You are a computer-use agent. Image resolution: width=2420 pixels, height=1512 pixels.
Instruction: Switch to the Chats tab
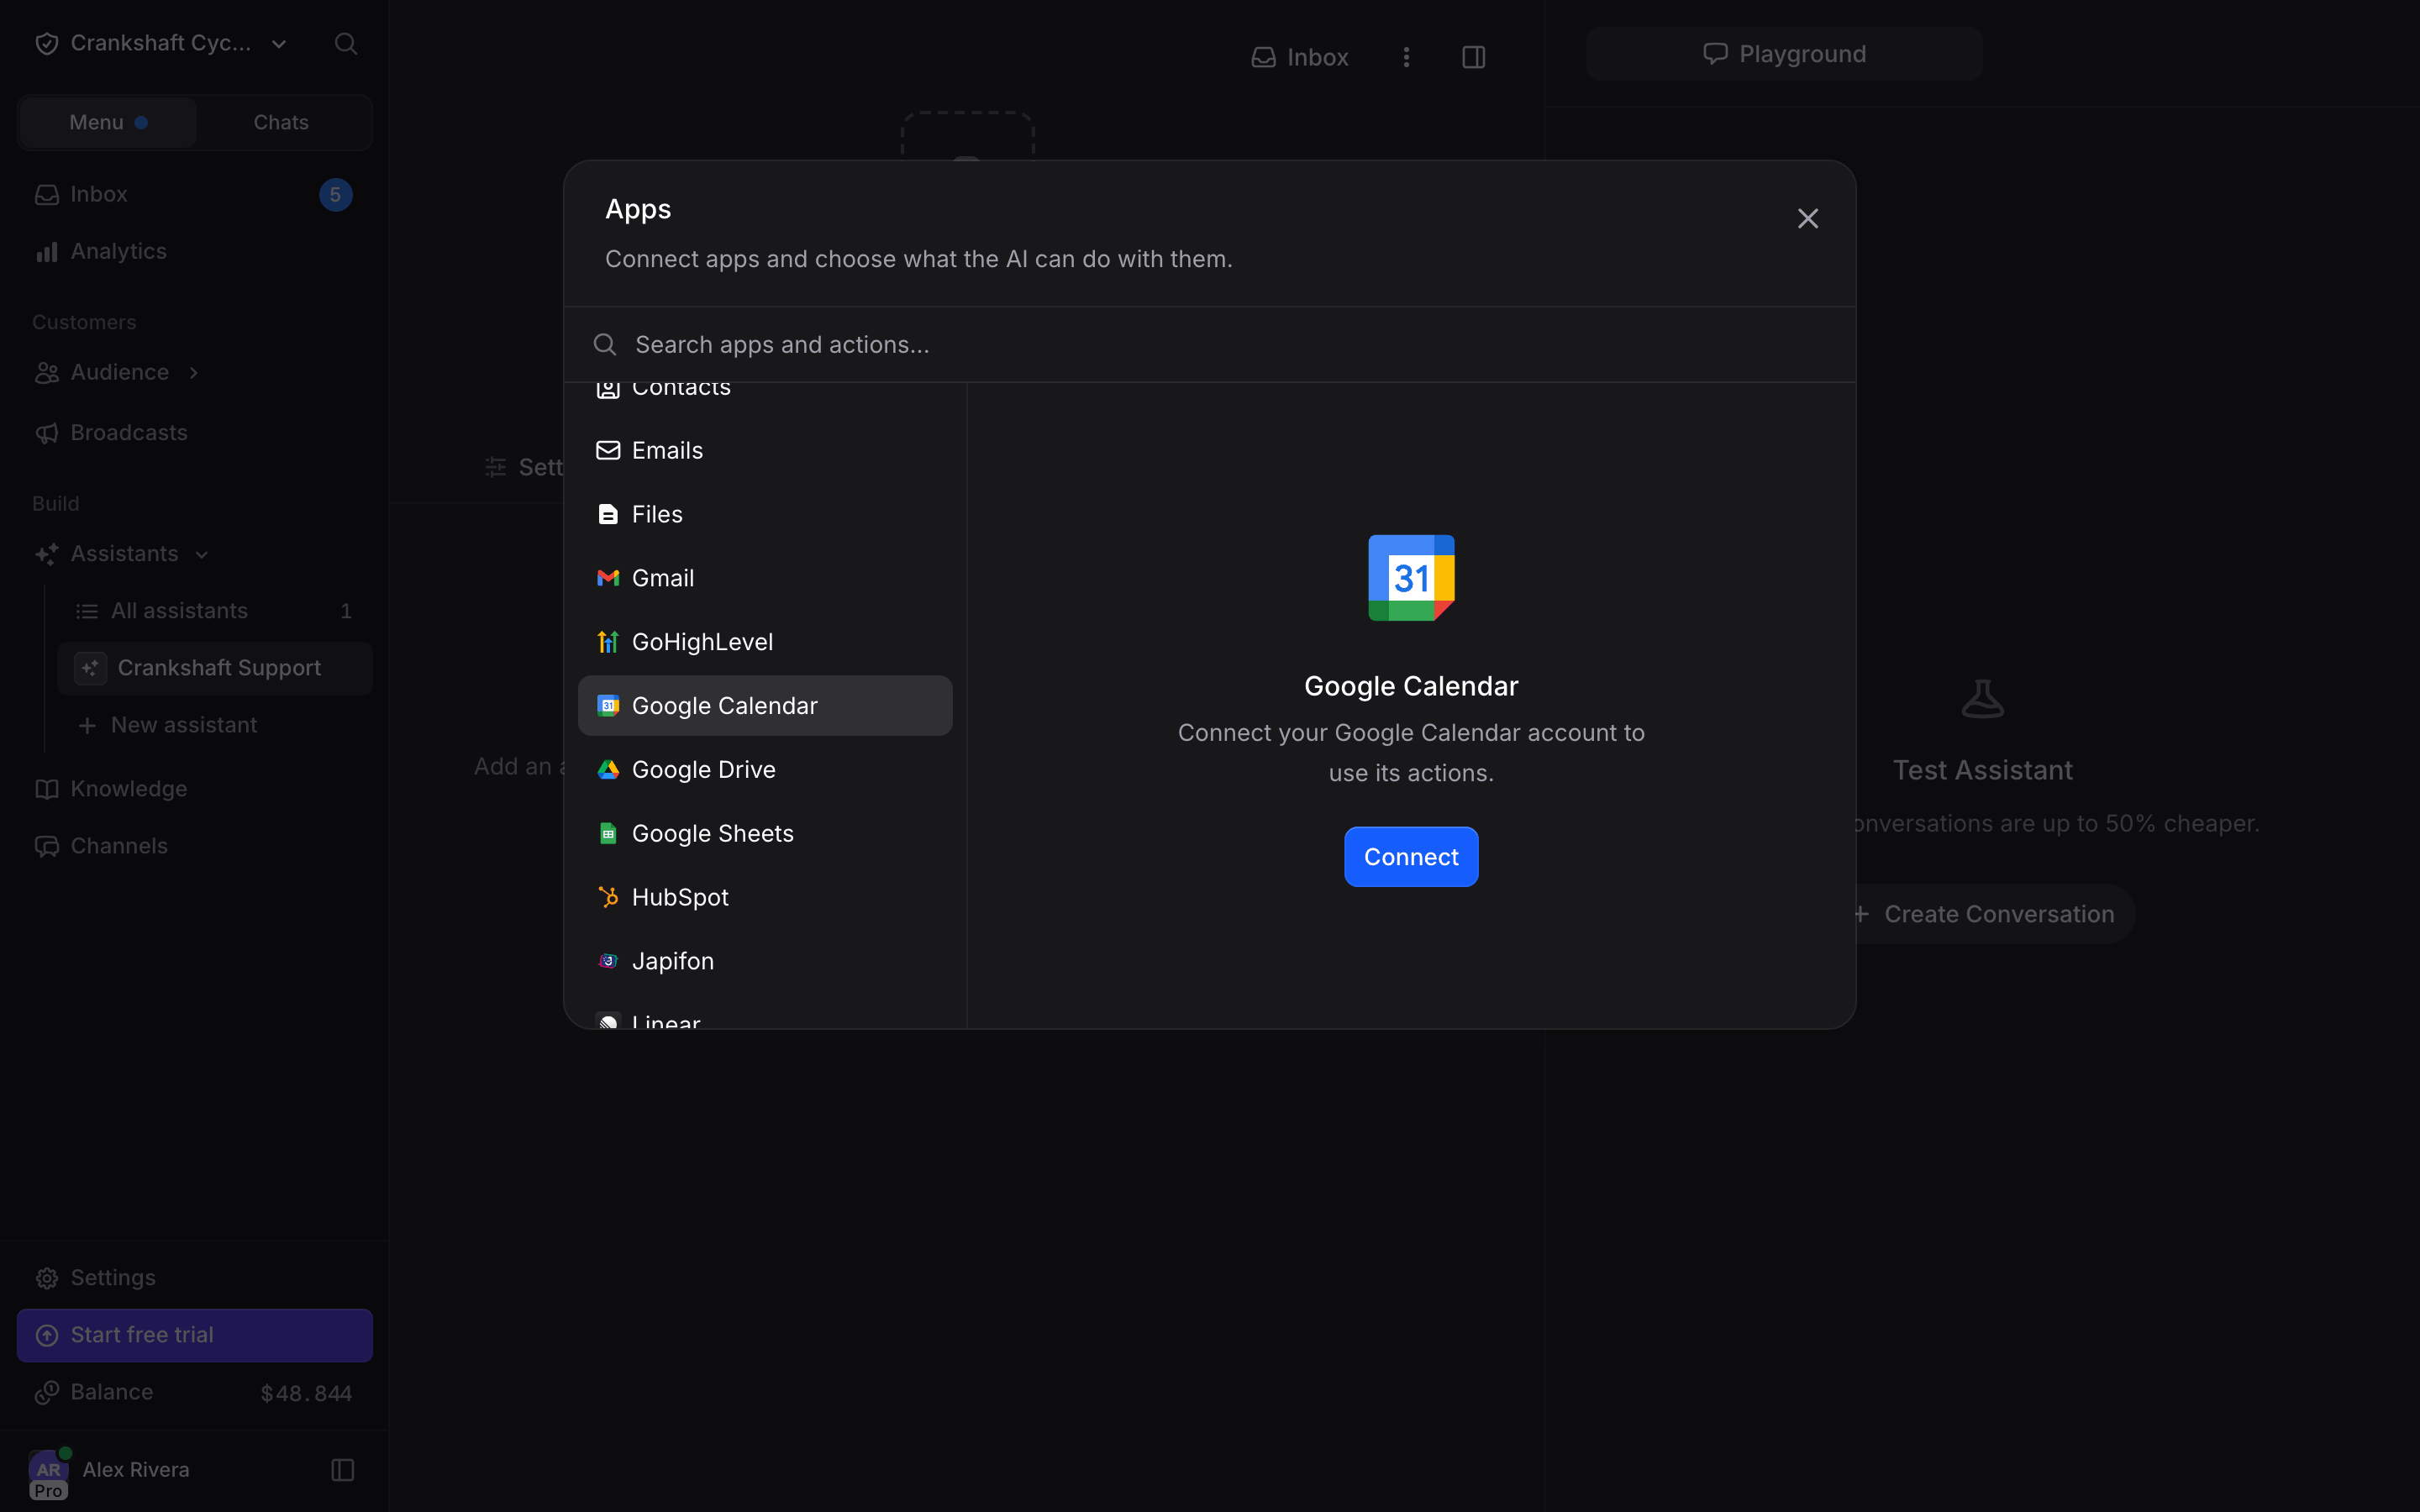click(x=281, y=122)
